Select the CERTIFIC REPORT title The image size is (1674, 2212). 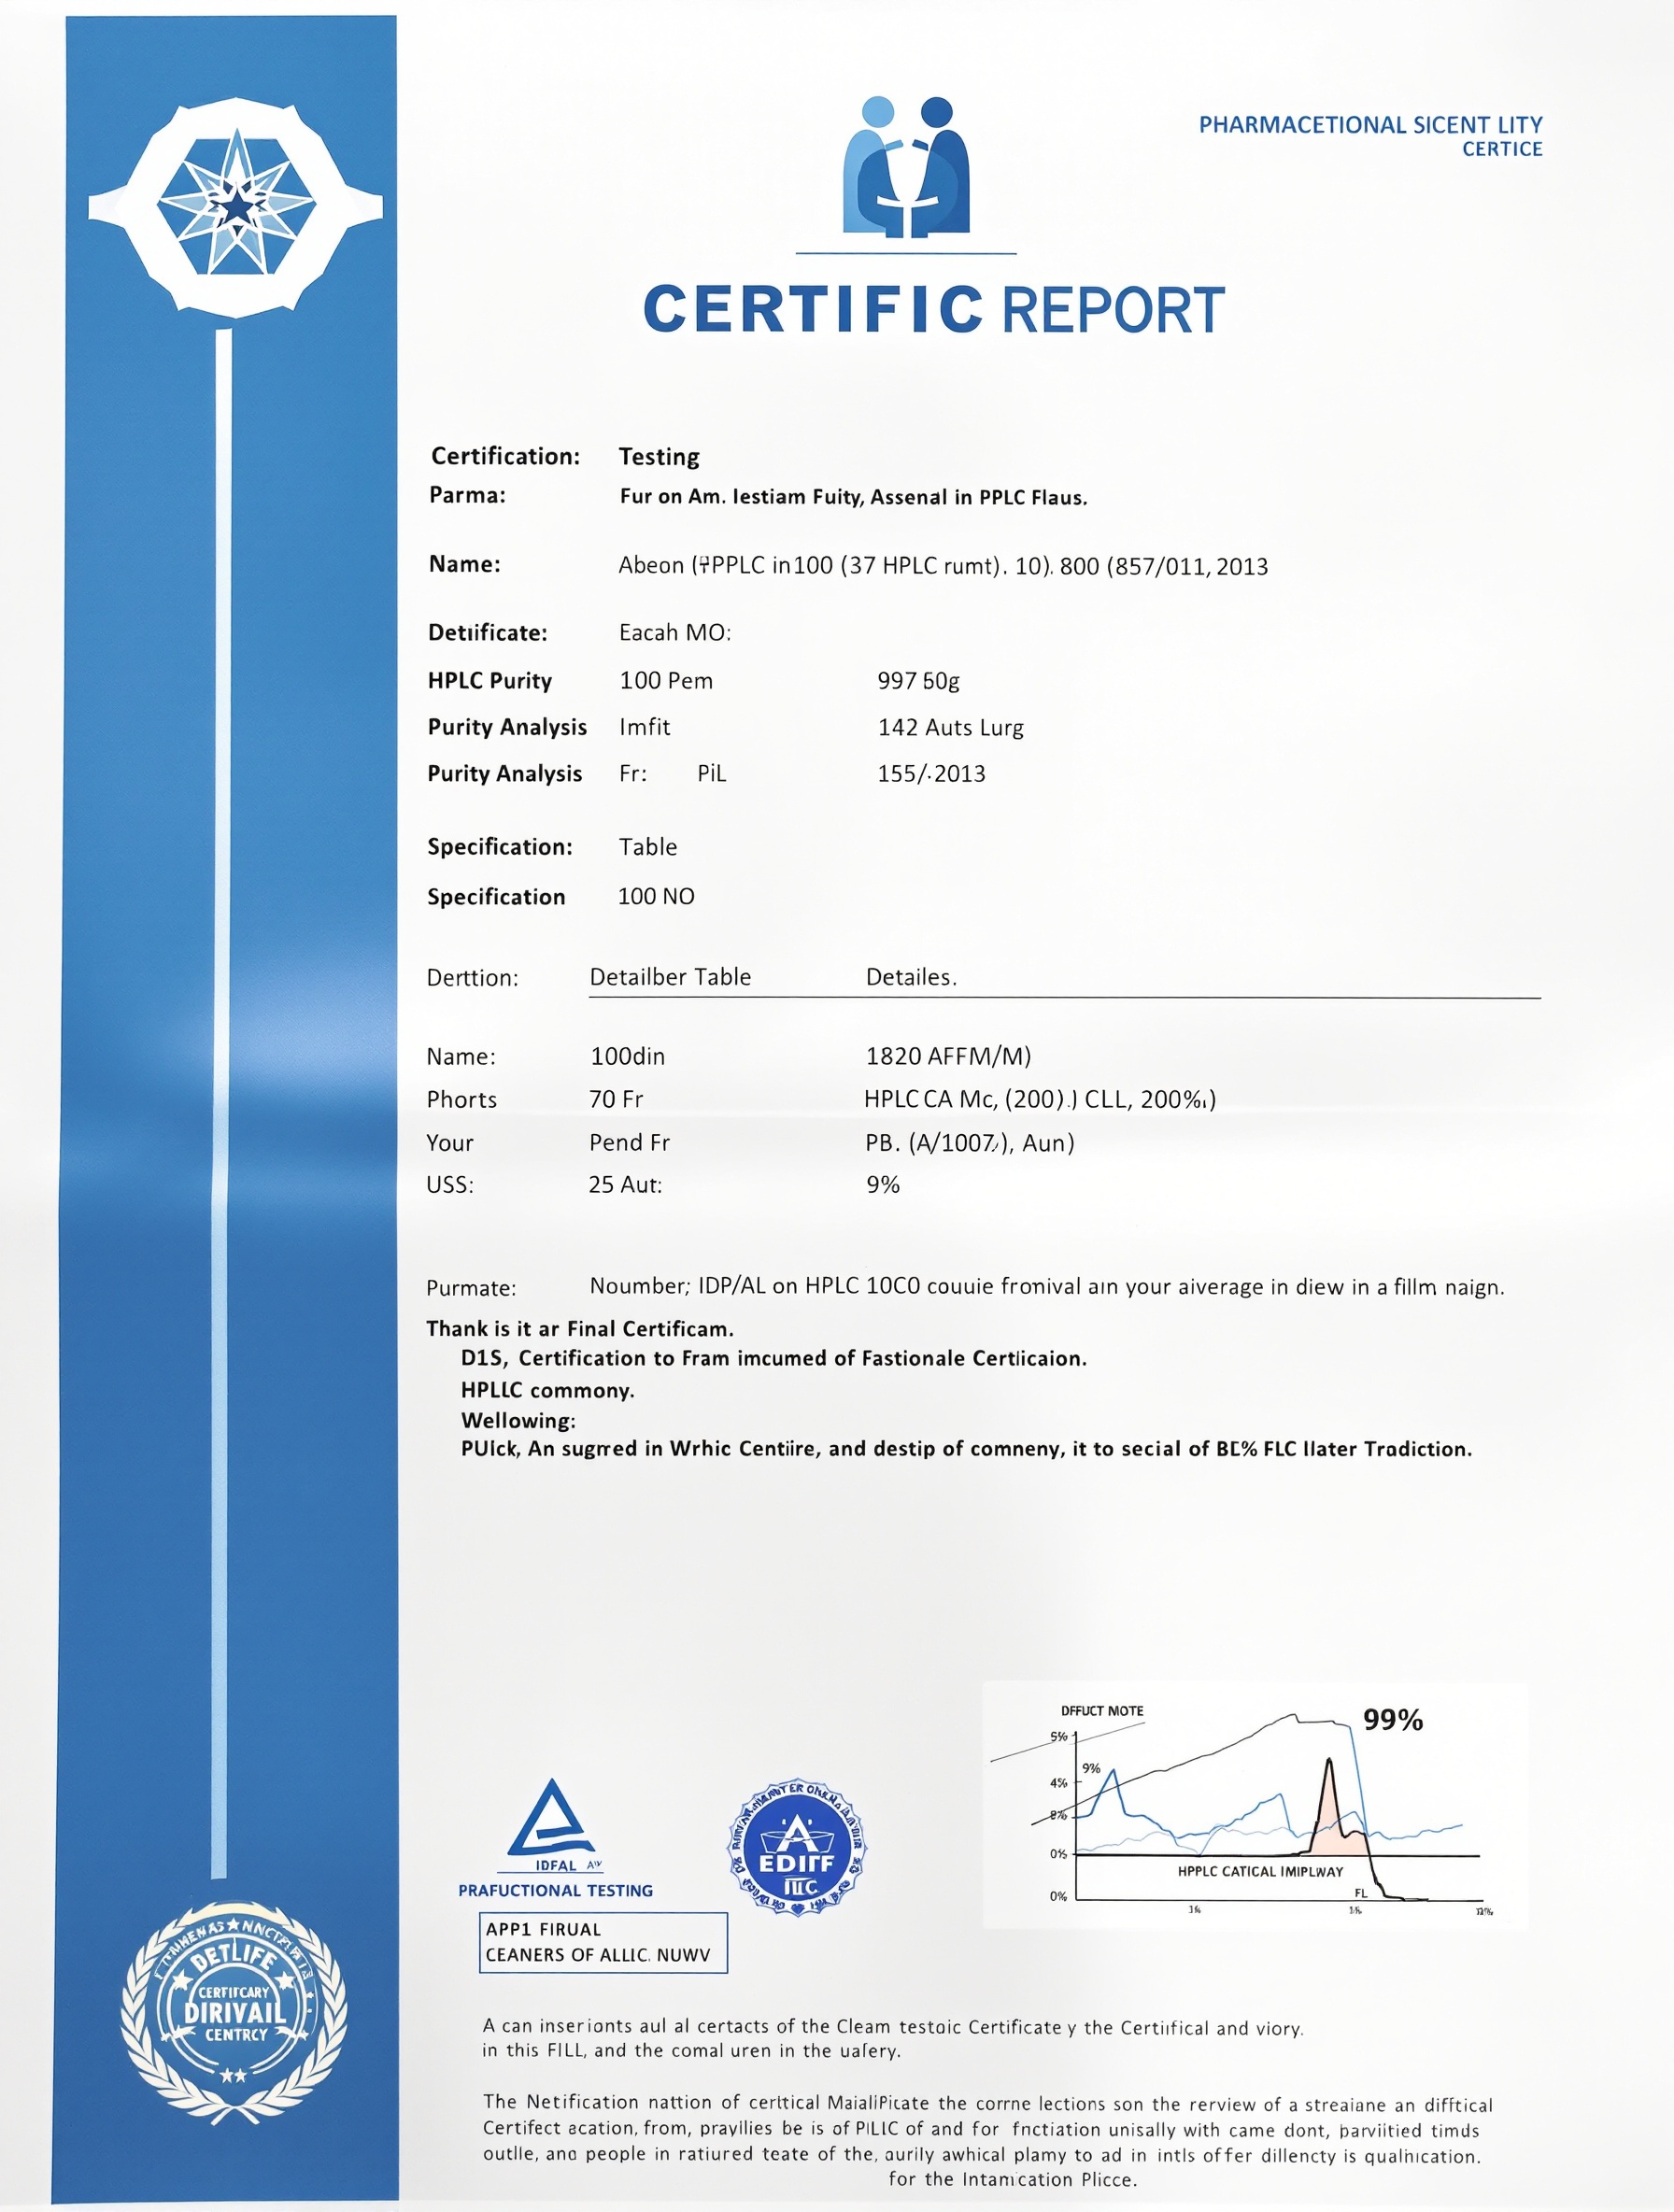(x=933, y=309)
